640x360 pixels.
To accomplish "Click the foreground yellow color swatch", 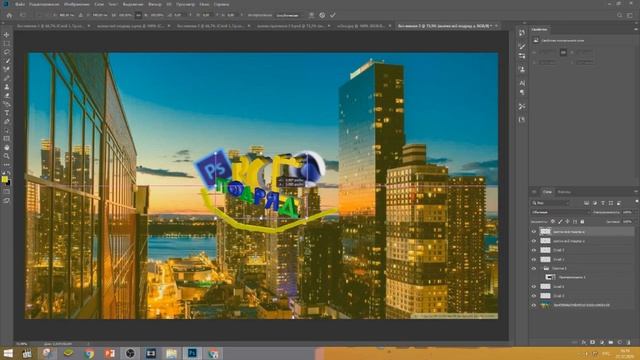I will coord(4,180).
